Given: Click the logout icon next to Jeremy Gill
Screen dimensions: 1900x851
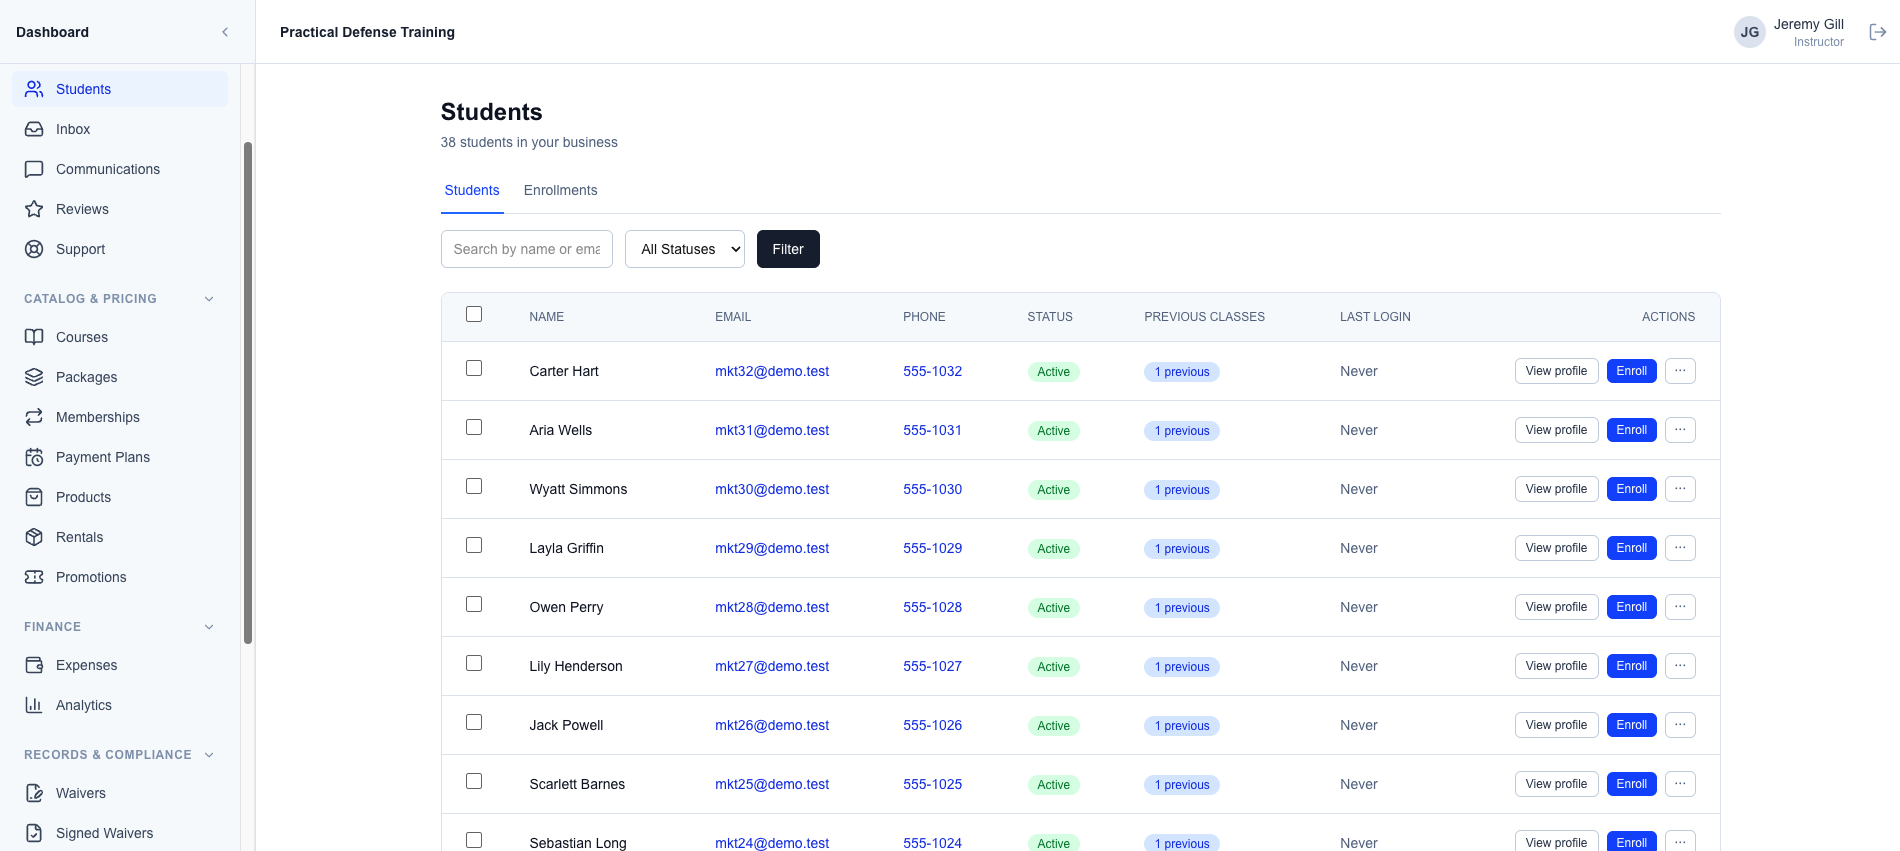Looking at the screenshot, I should (1878, 32).
